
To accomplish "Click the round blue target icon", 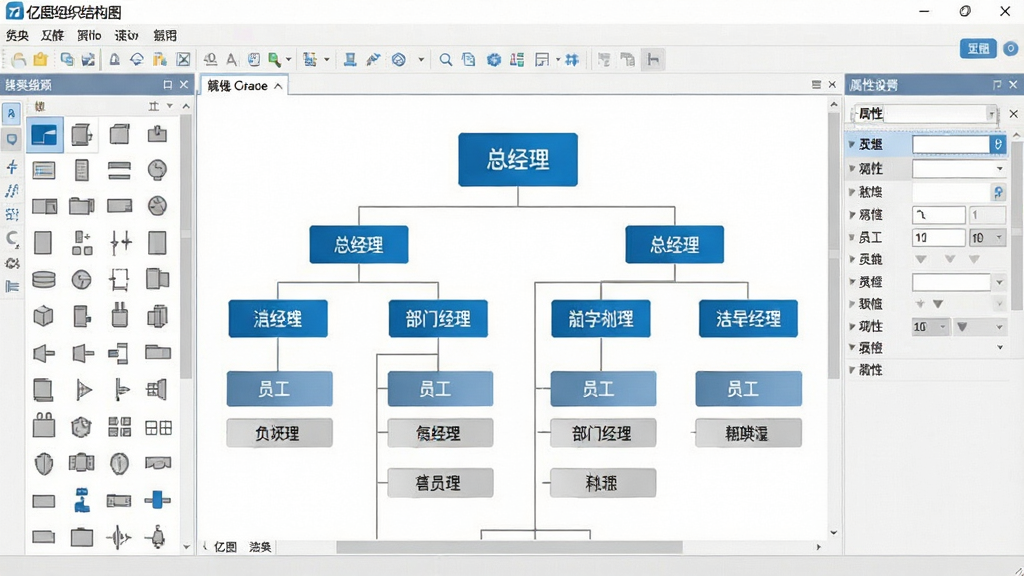I will (x=398, y=59).
